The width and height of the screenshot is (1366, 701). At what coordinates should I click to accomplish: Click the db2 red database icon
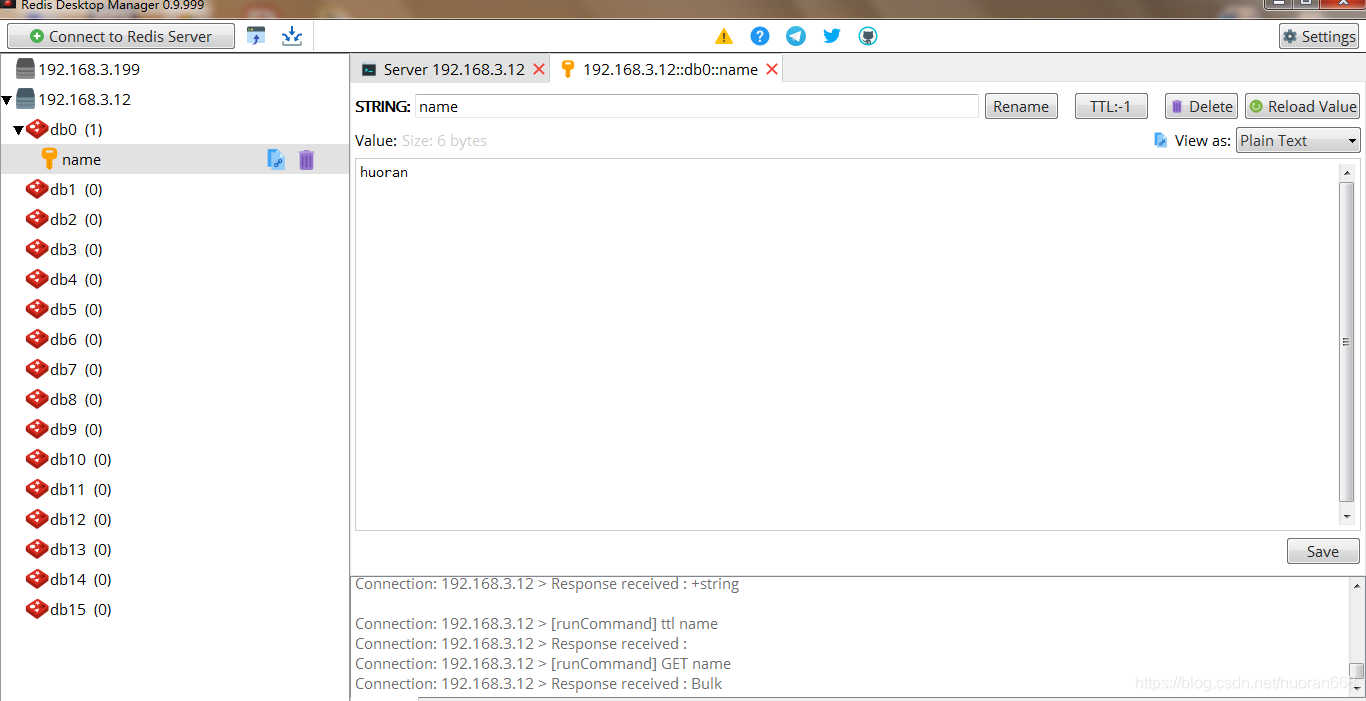coord(37,219)
